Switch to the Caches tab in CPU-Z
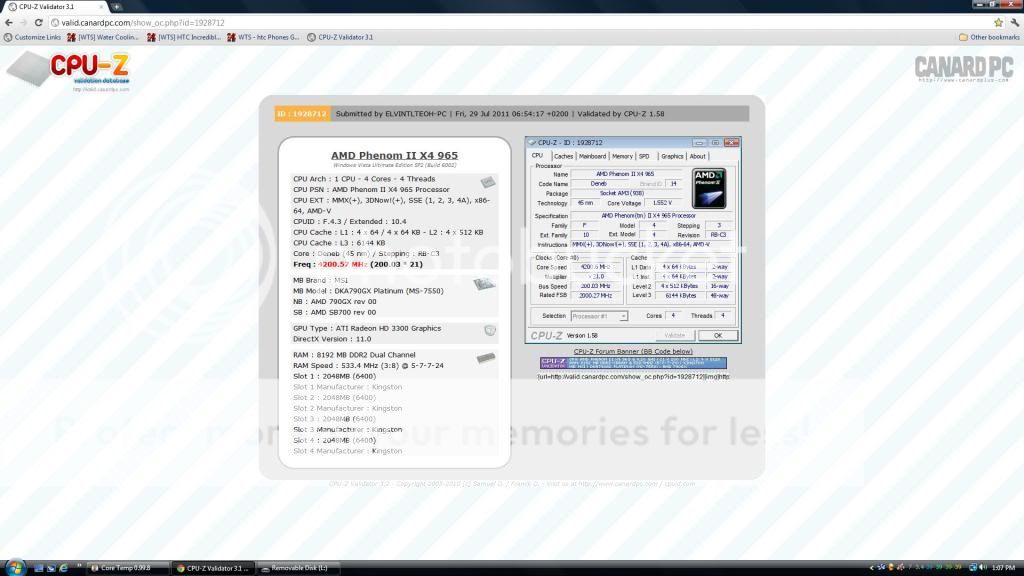This screenshot has height=576, width=1024. (563, 156)
